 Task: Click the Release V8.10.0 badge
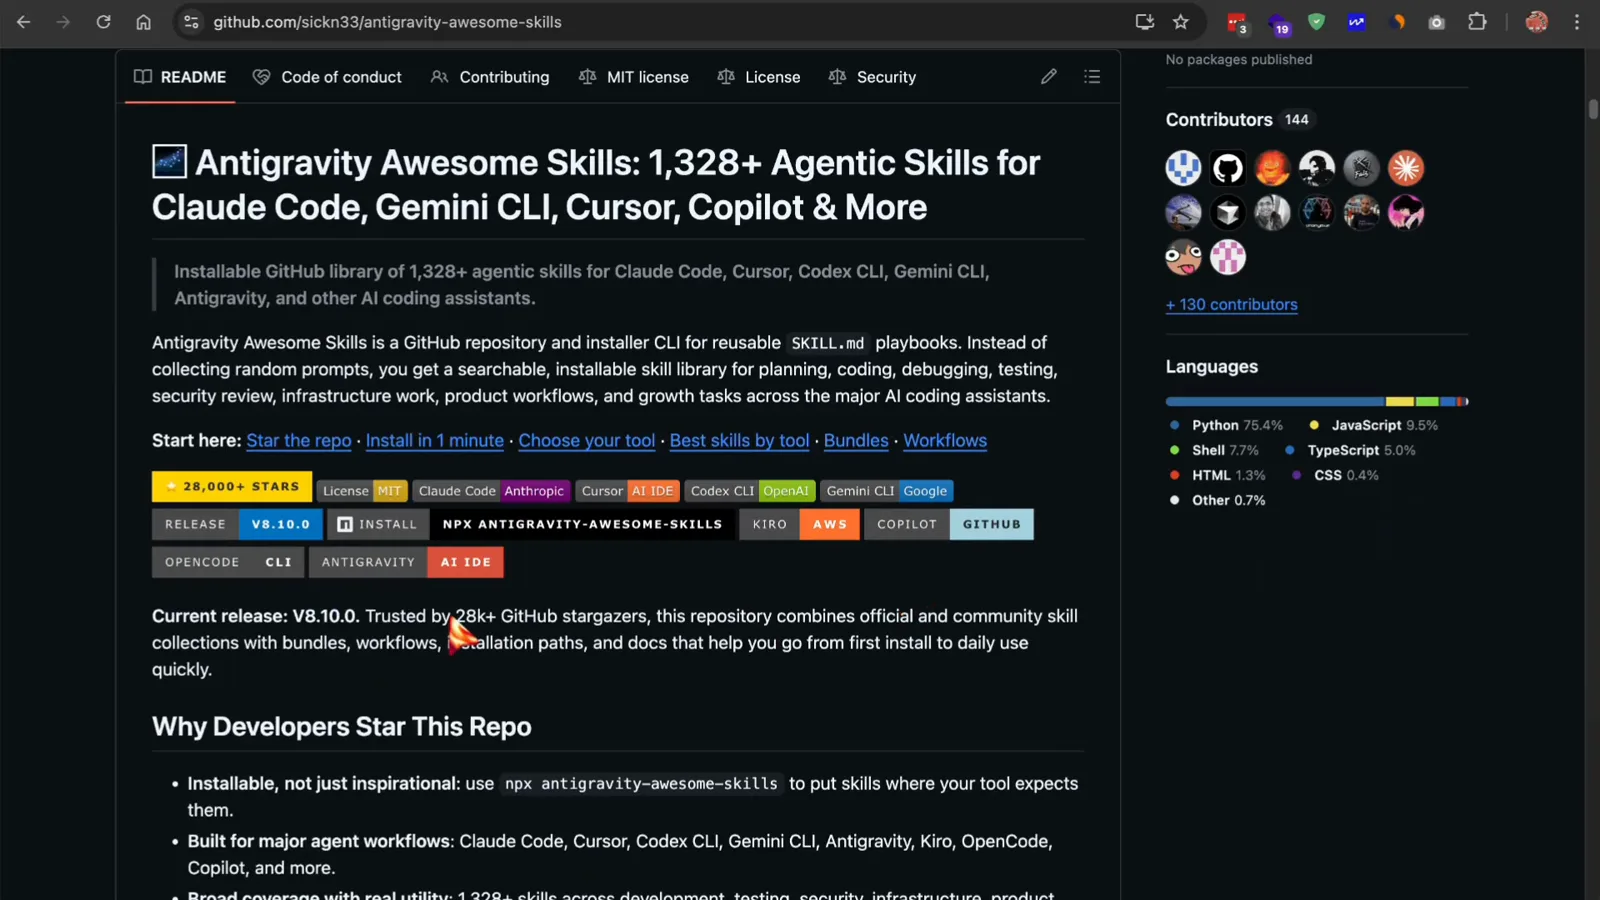point(237,524)
